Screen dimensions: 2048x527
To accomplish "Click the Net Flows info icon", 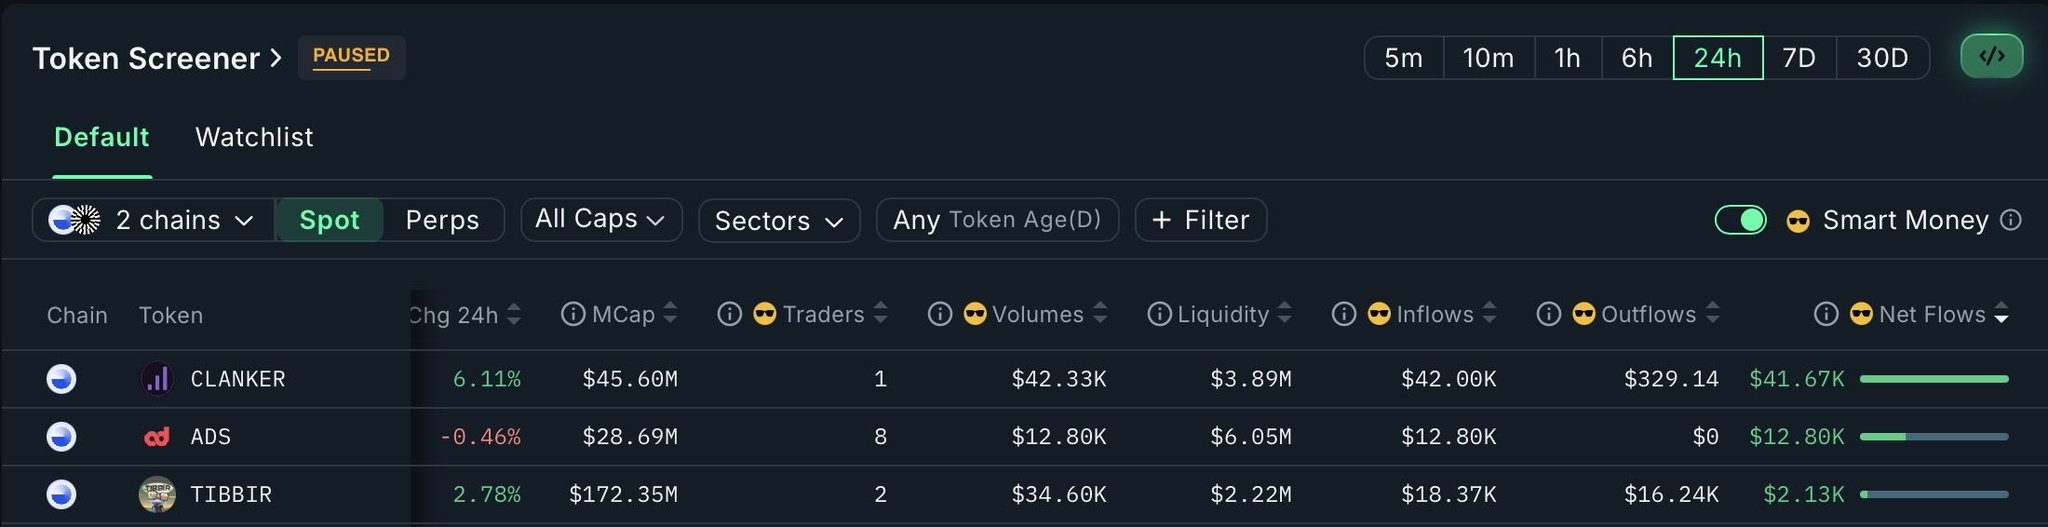I will coord(1826,314).
